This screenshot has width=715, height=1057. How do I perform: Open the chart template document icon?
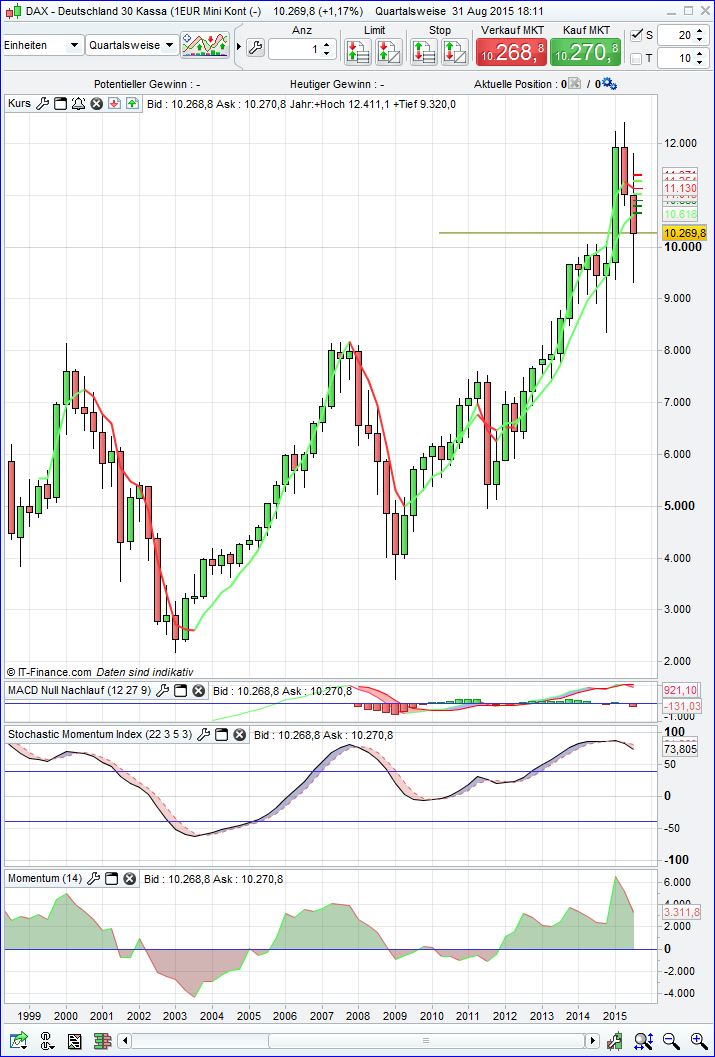click(74, 1040)
